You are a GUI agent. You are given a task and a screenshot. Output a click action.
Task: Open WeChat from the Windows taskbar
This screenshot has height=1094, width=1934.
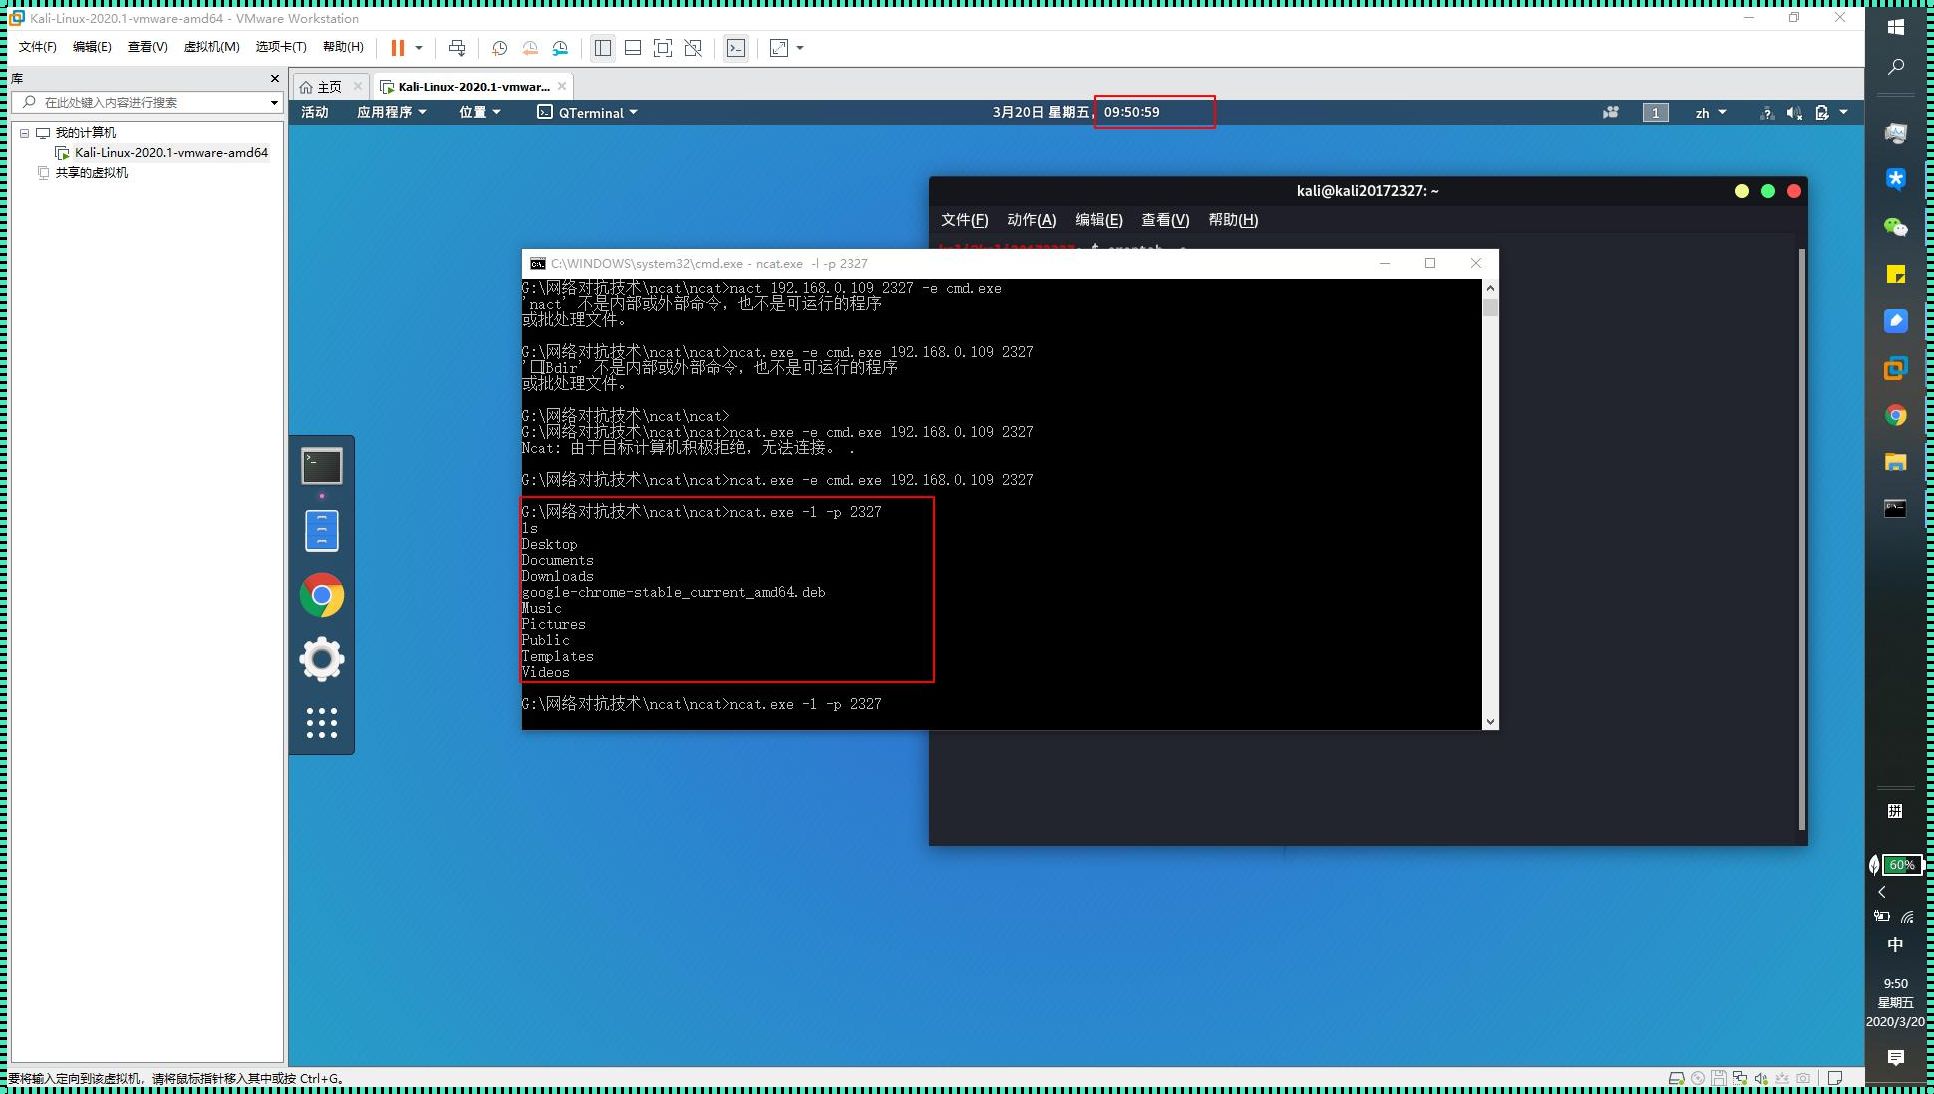[1896, 227]
